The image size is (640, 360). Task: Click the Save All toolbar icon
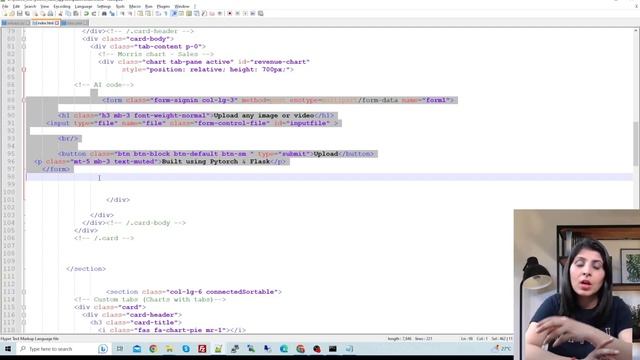coord(27,13)
